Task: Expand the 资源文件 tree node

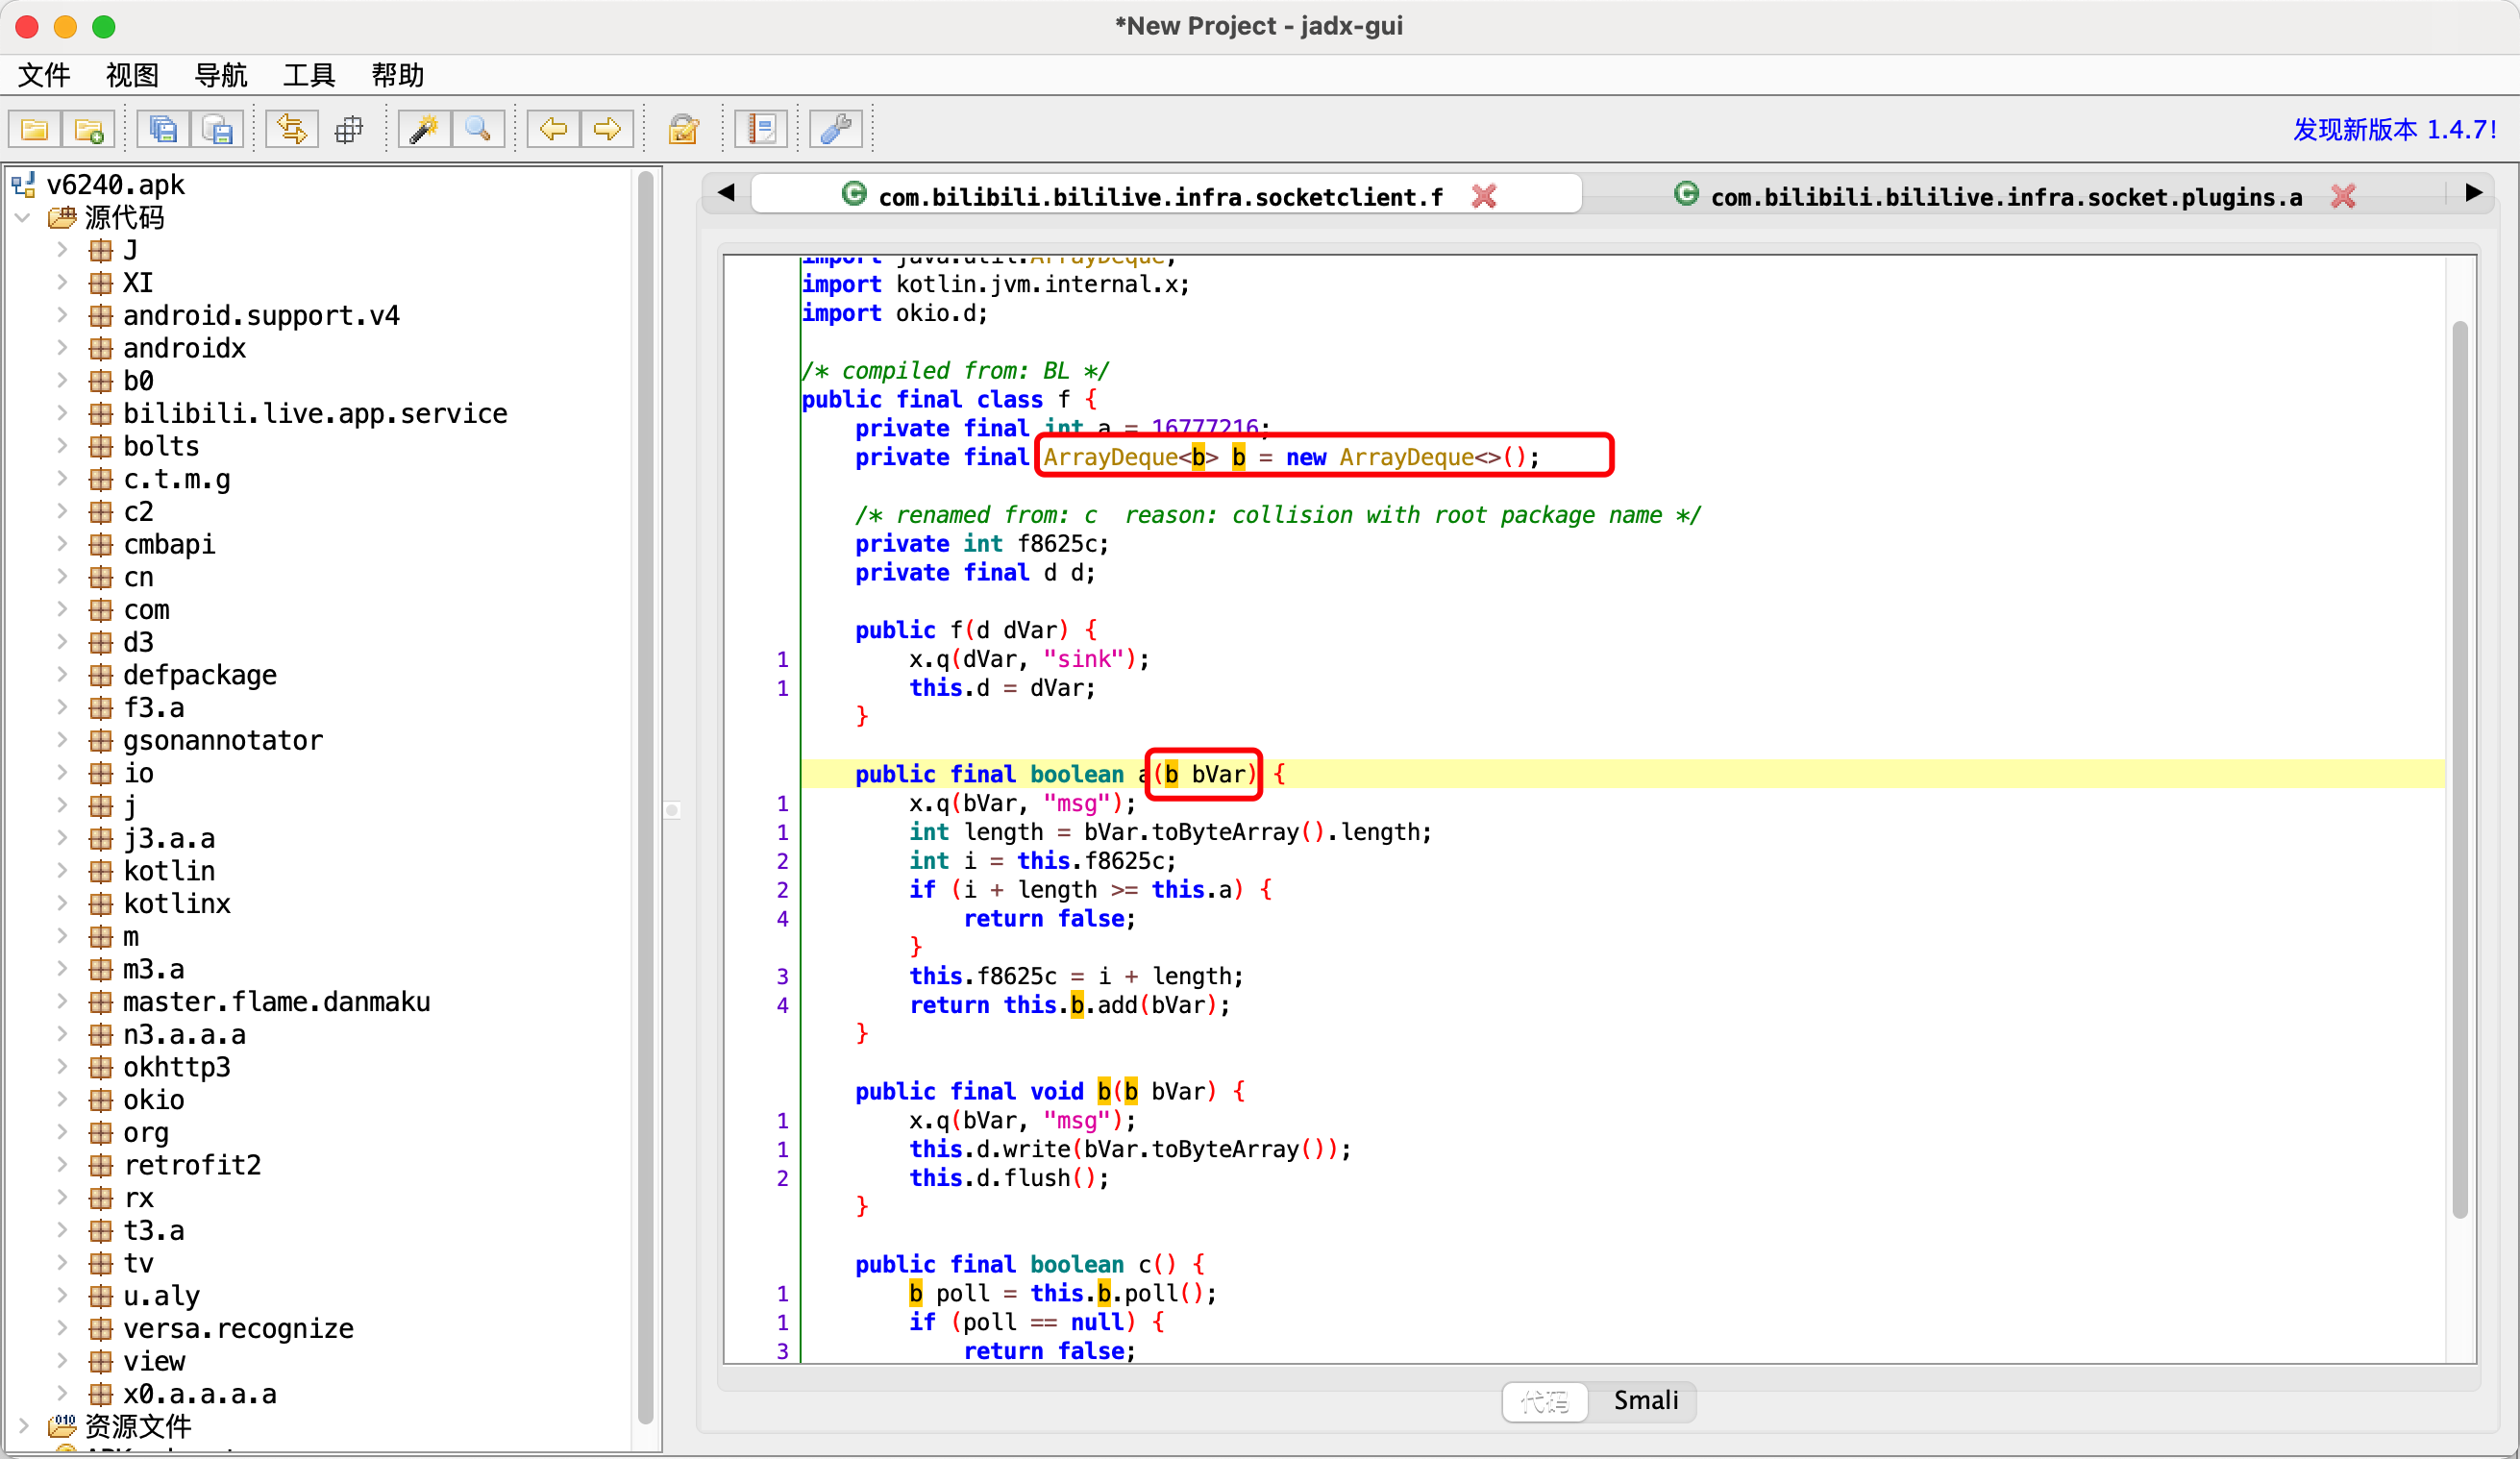Action: pyautogui.click(x=23, y=1425)
